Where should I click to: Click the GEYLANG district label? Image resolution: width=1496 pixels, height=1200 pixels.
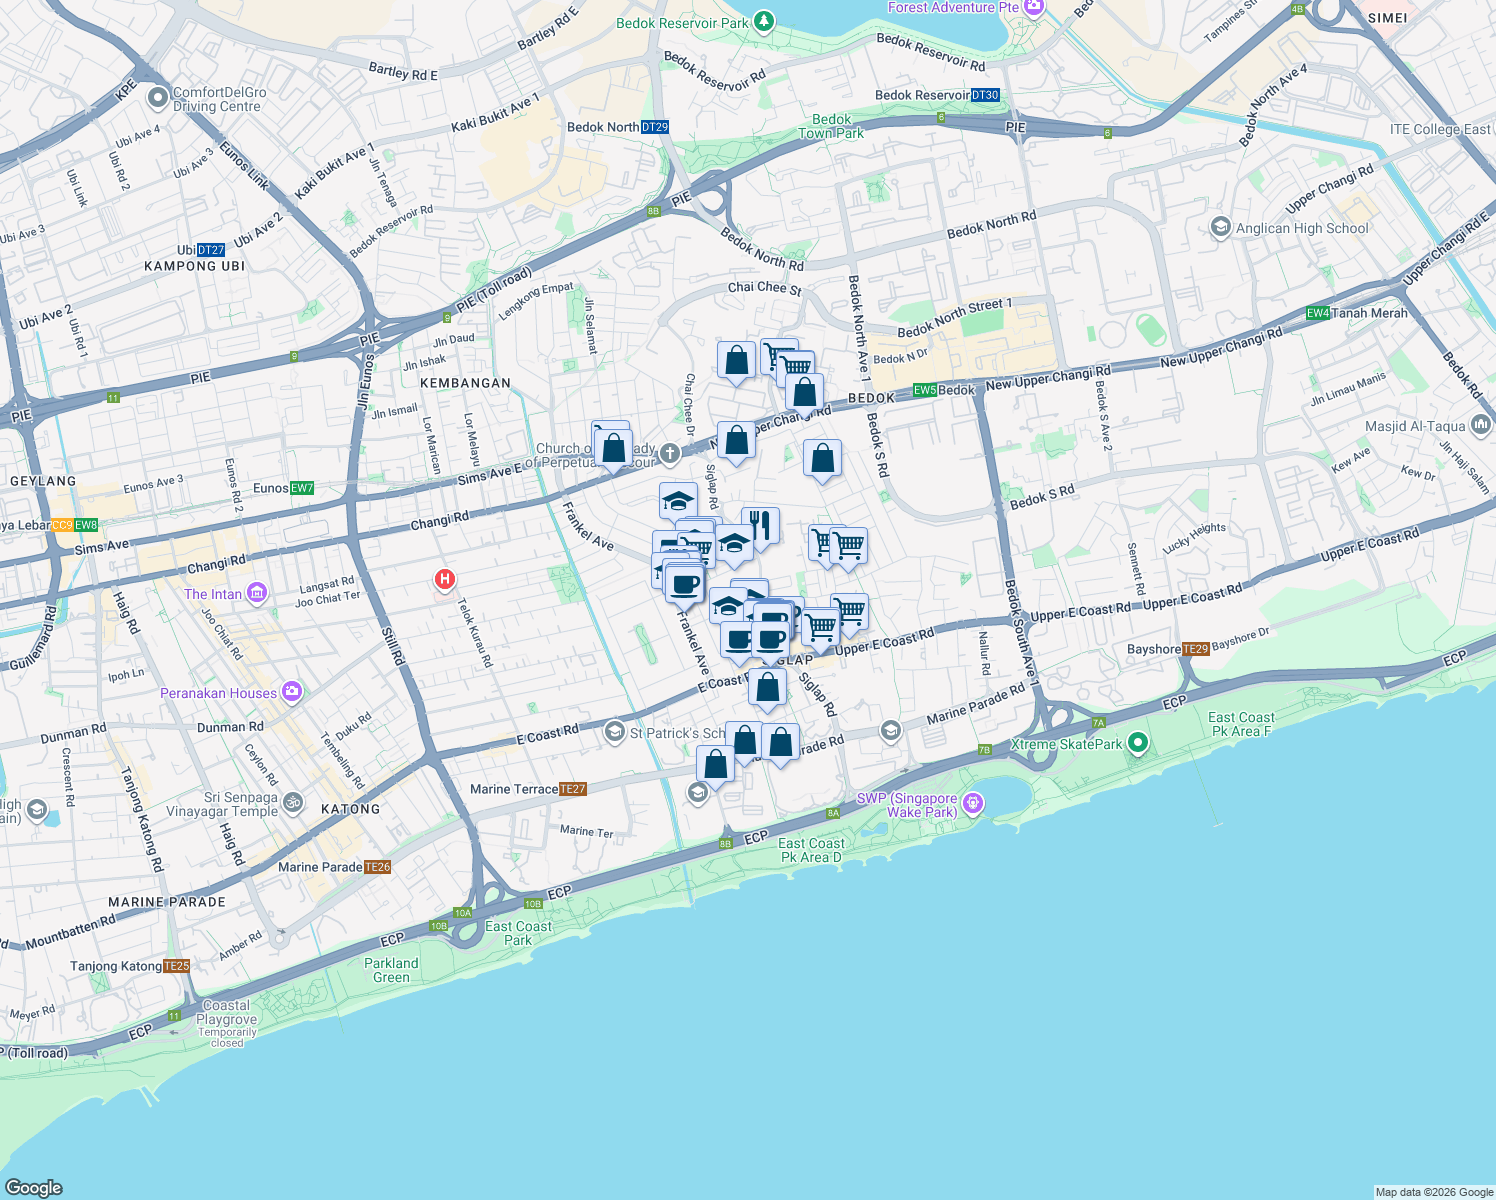click(43, 481)
